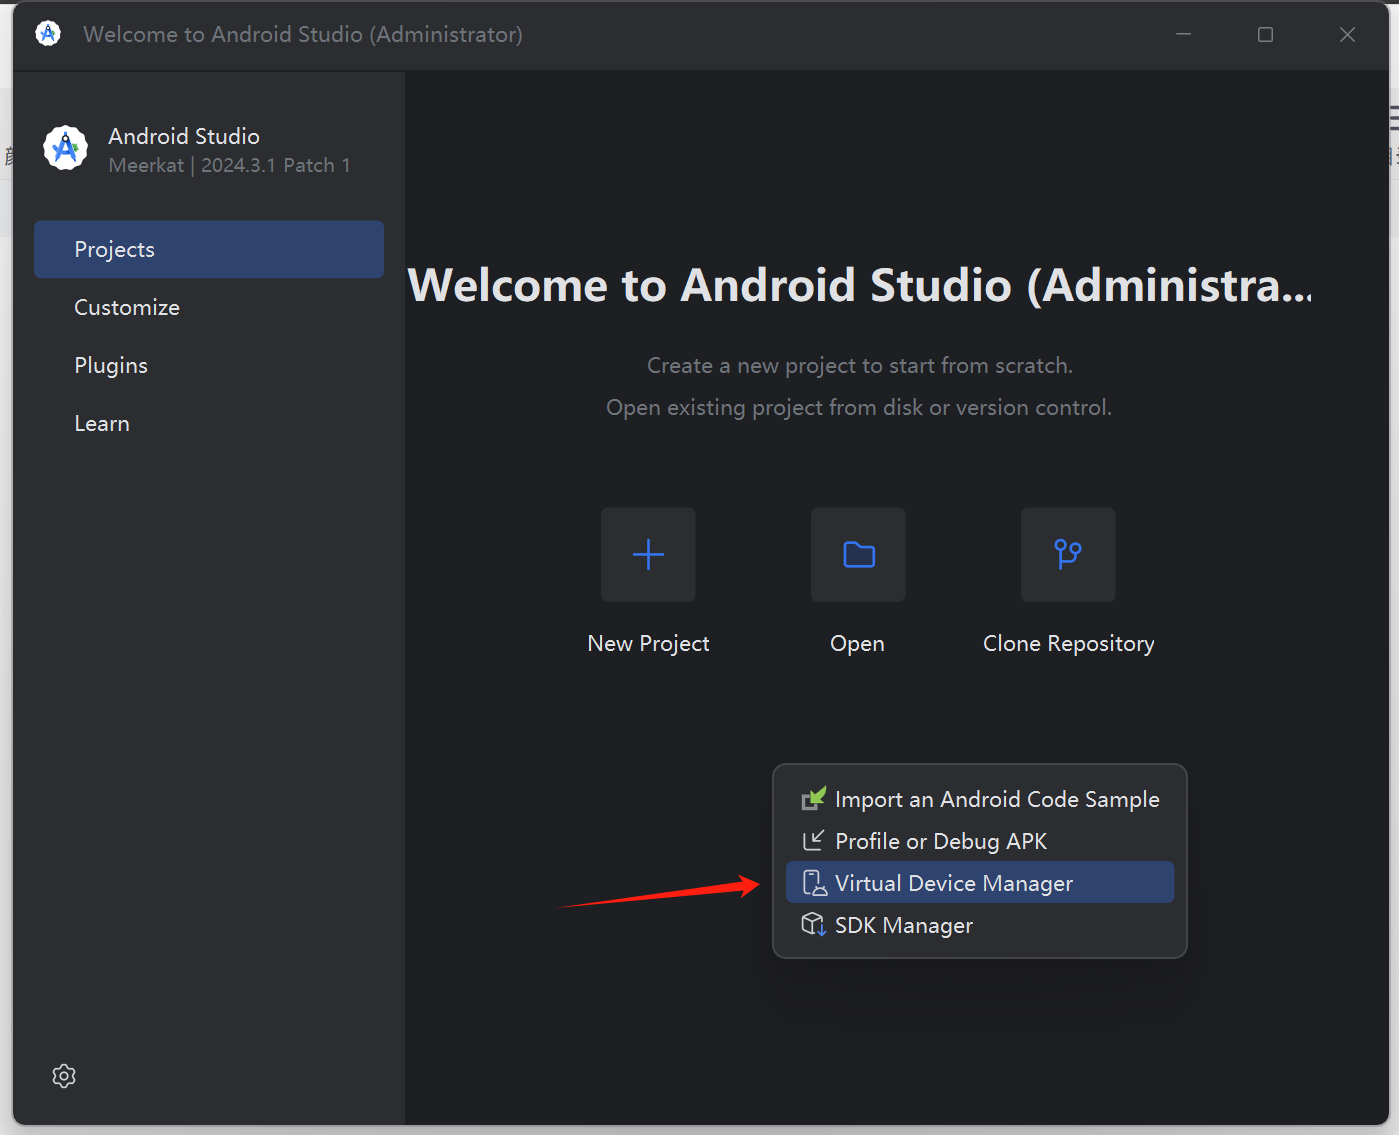This screenshot has height=1135, width=1399.
Task: Click the Profile or Debug APK icon
Action: click(x=813, y=840)
